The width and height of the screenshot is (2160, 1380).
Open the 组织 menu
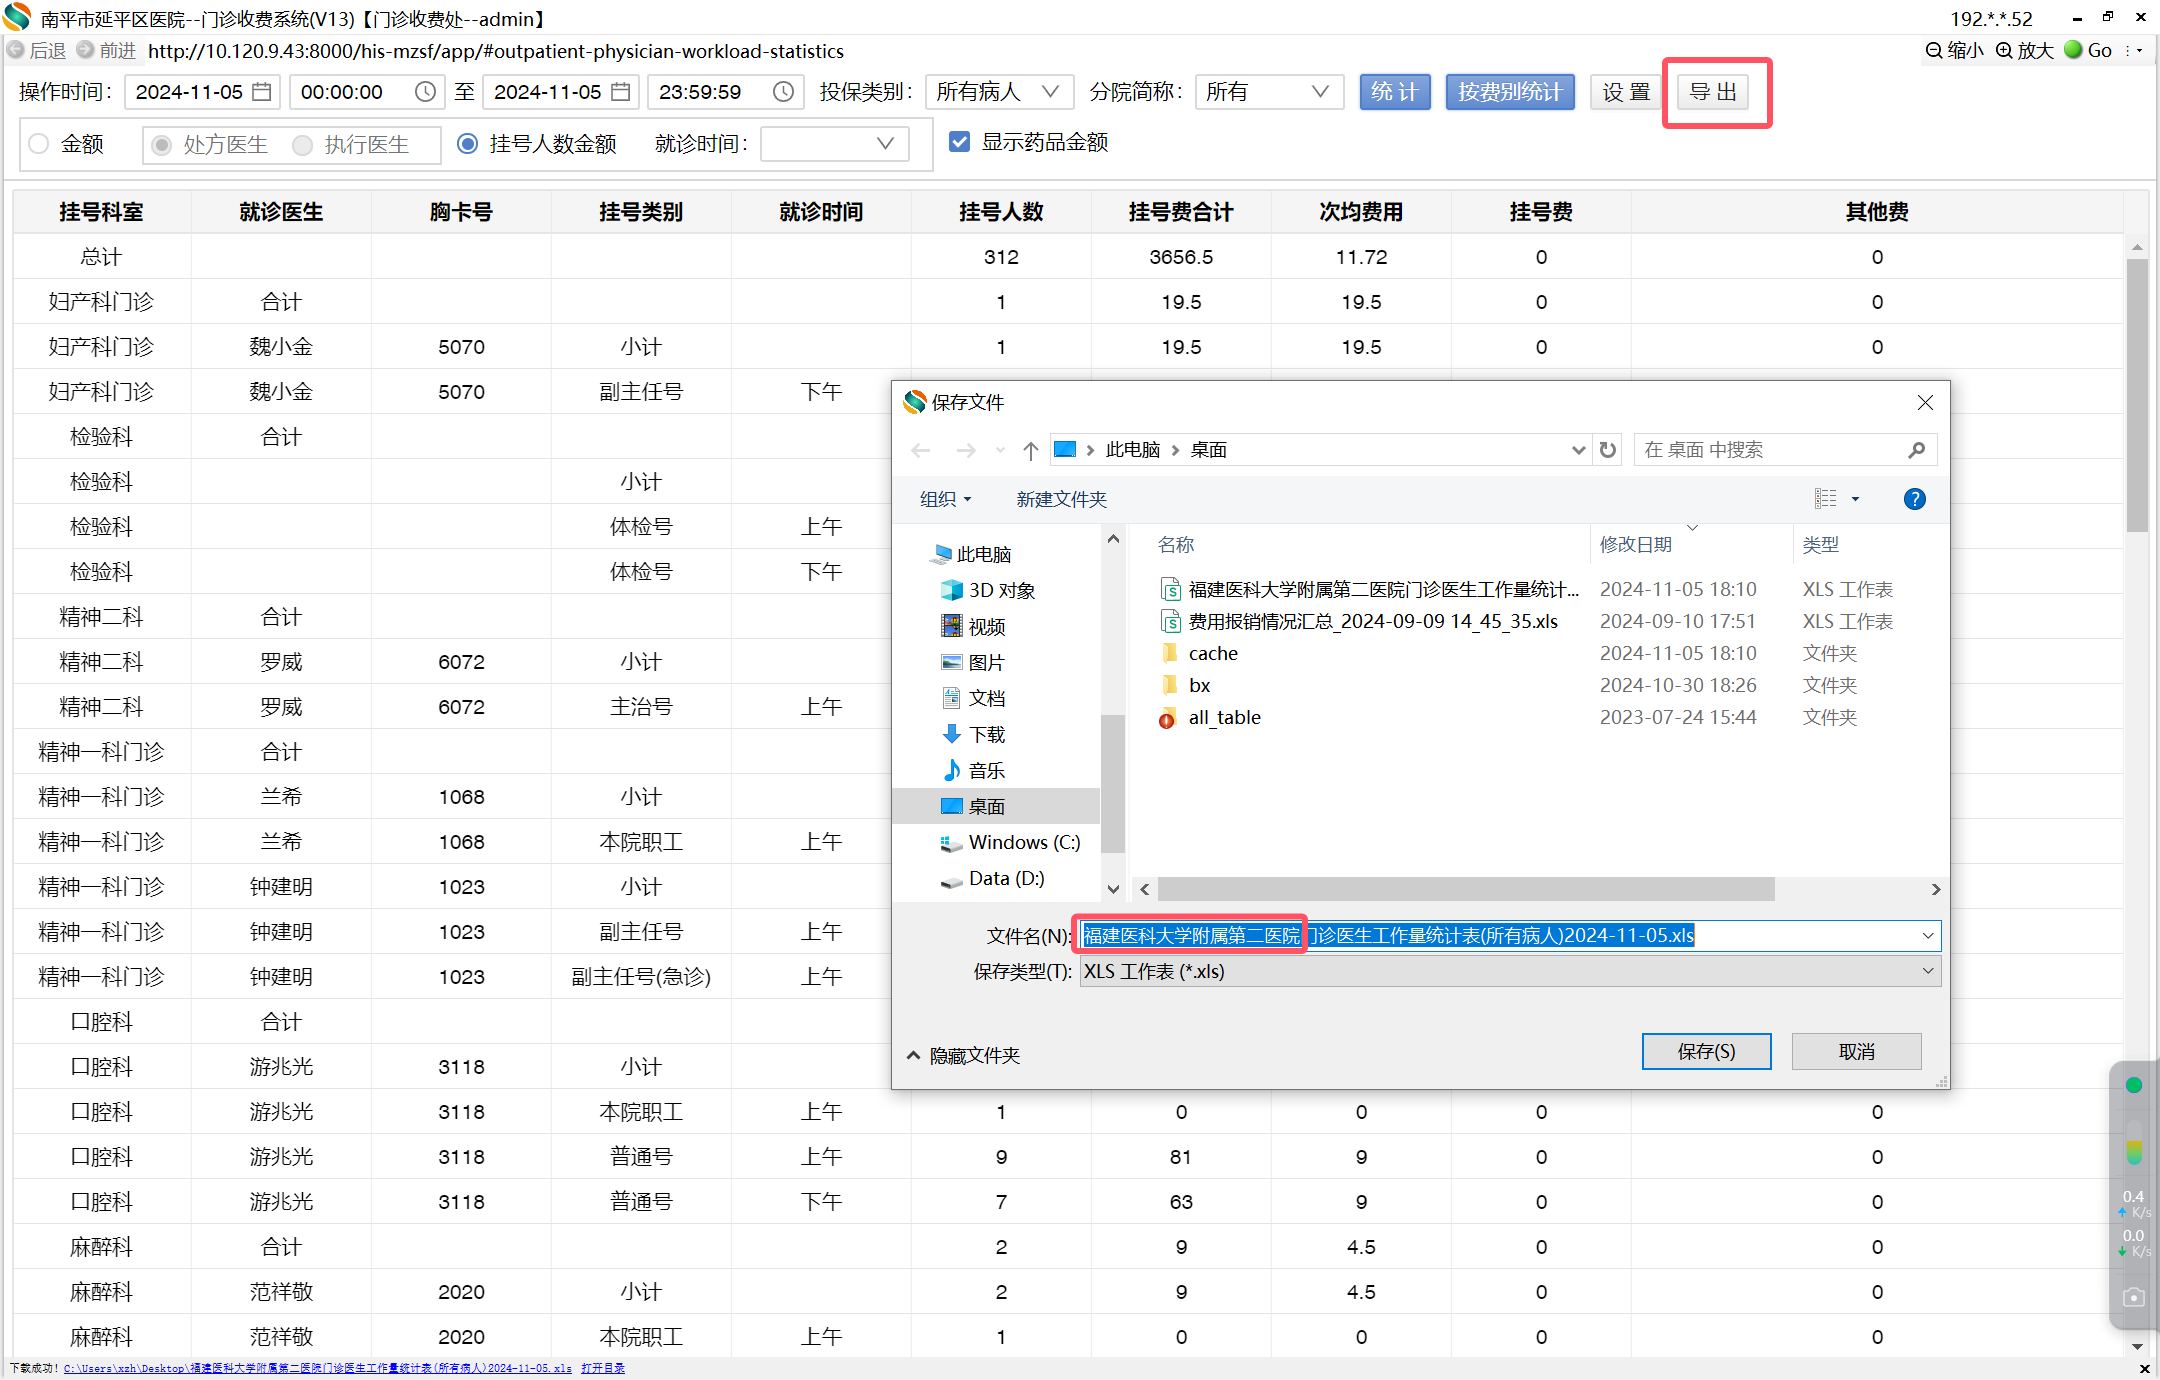point(944,499)
